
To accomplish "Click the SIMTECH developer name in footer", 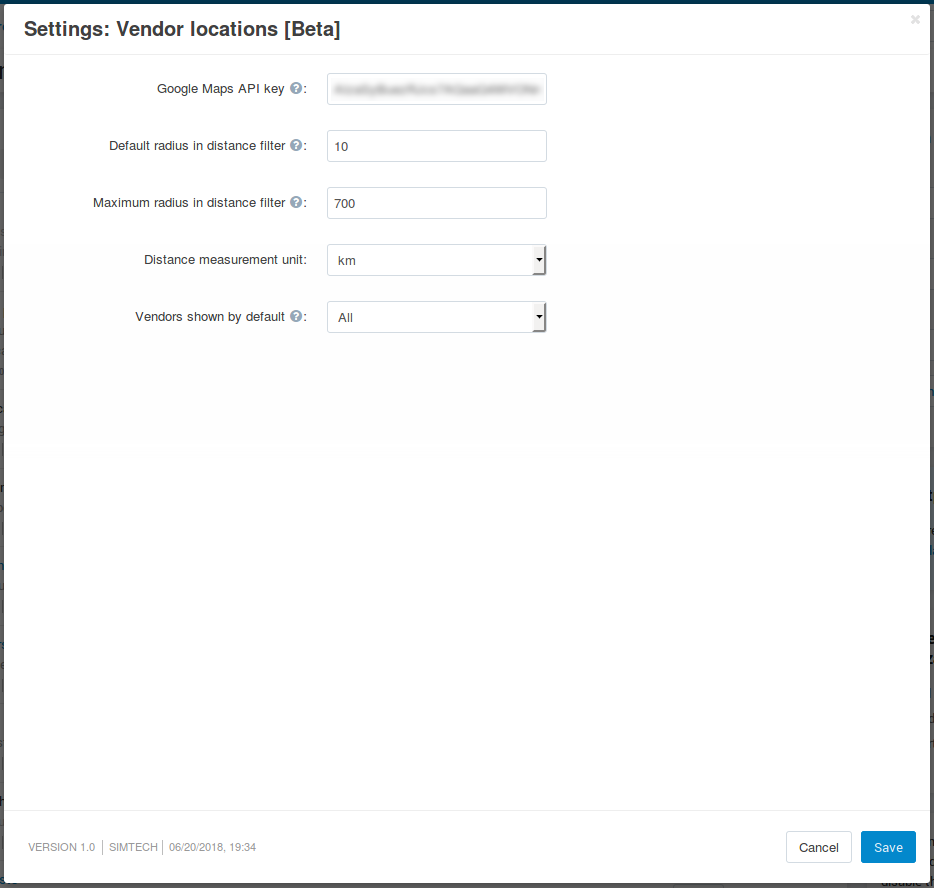I will 133,847.
